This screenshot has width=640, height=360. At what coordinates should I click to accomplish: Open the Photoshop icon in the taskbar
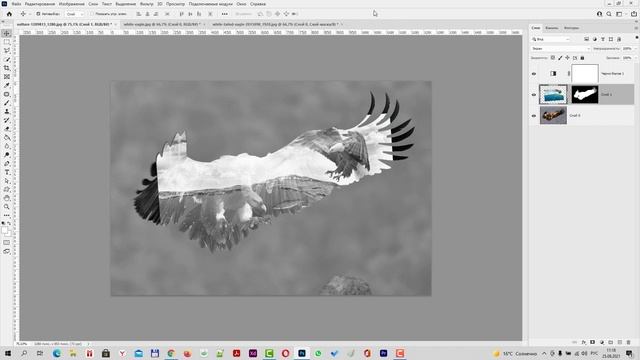pos(302,353)
